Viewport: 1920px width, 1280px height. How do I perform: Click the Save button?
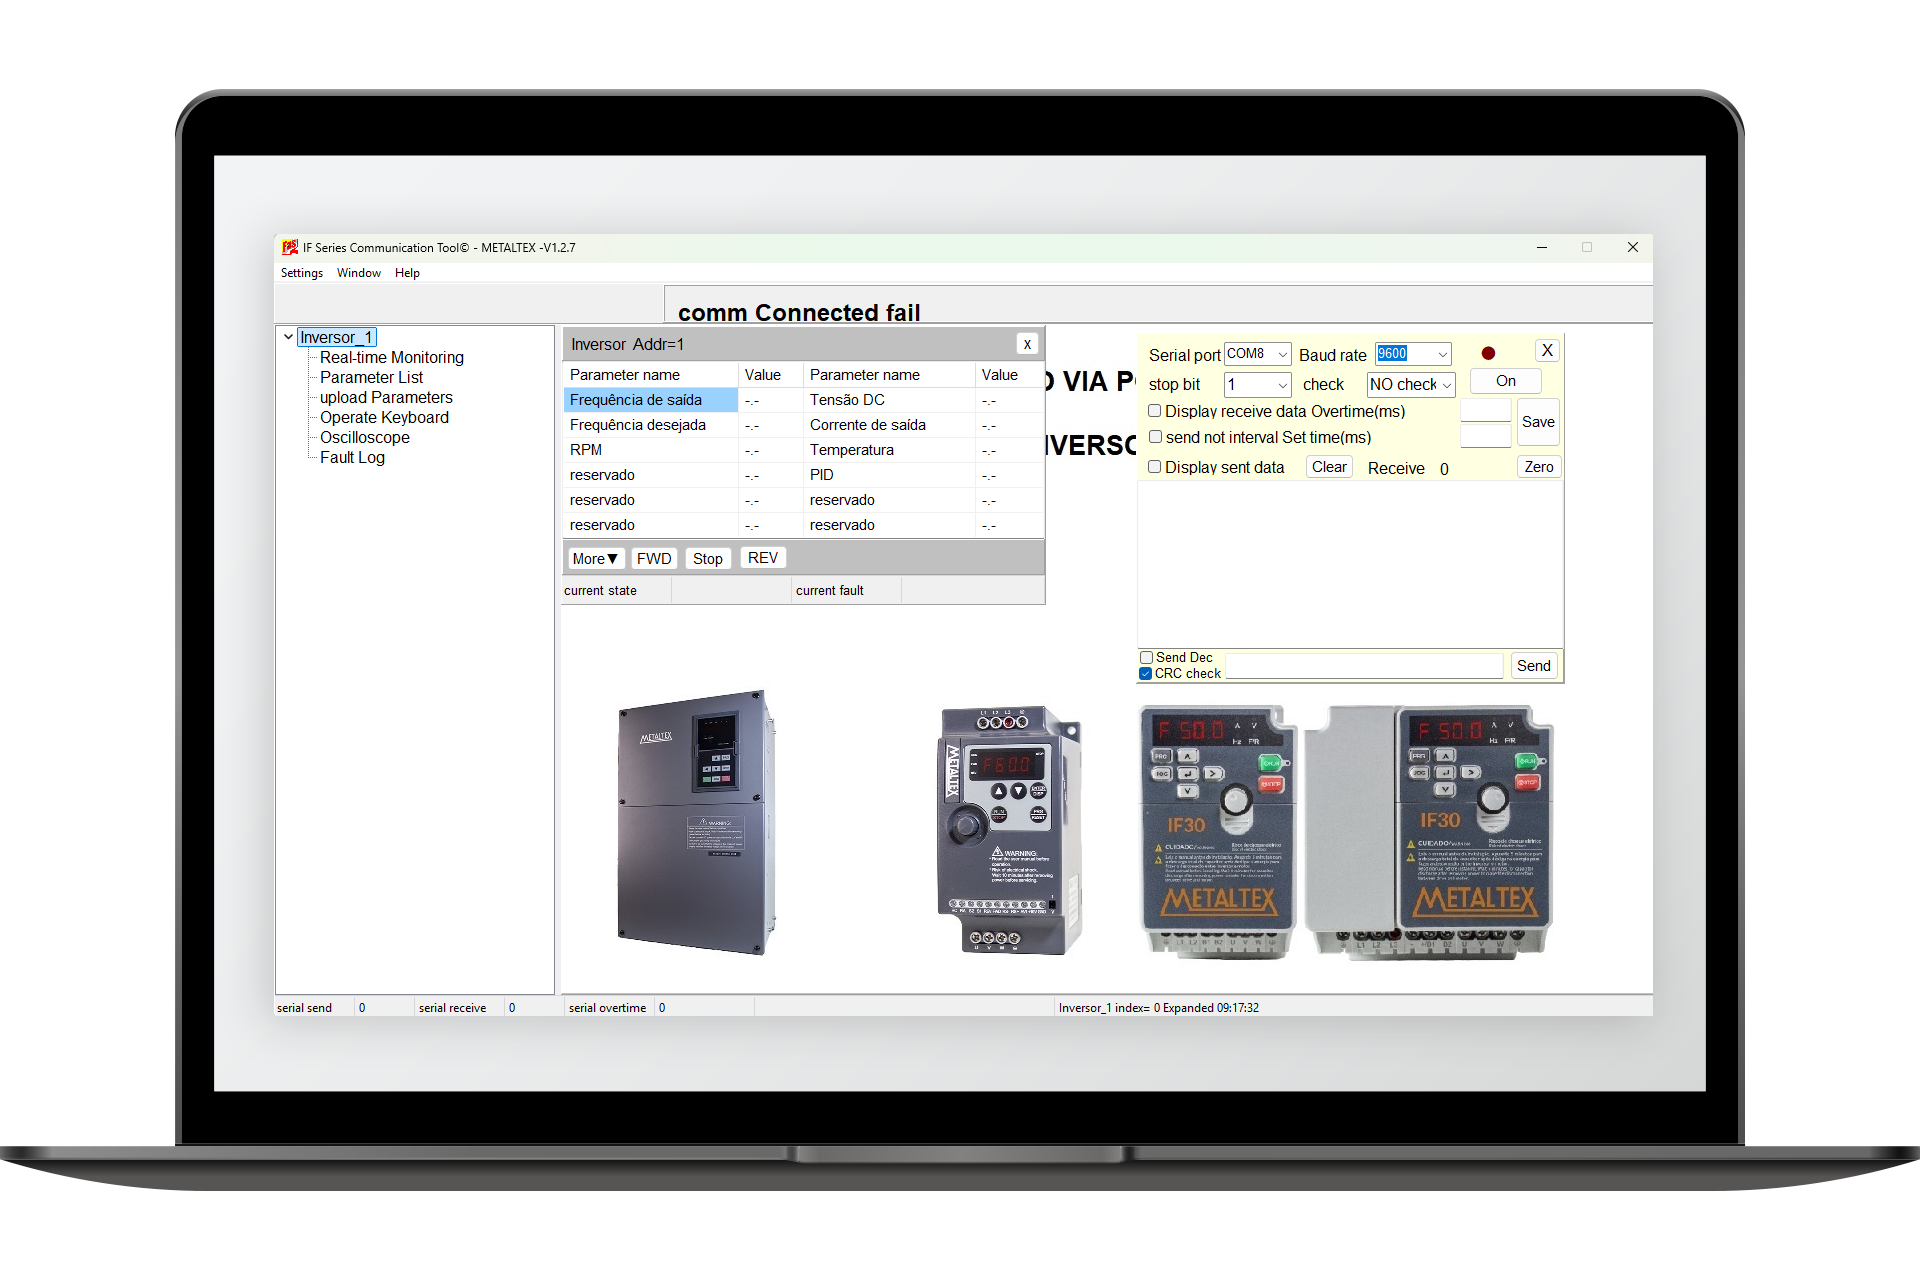coord(1538,422)
